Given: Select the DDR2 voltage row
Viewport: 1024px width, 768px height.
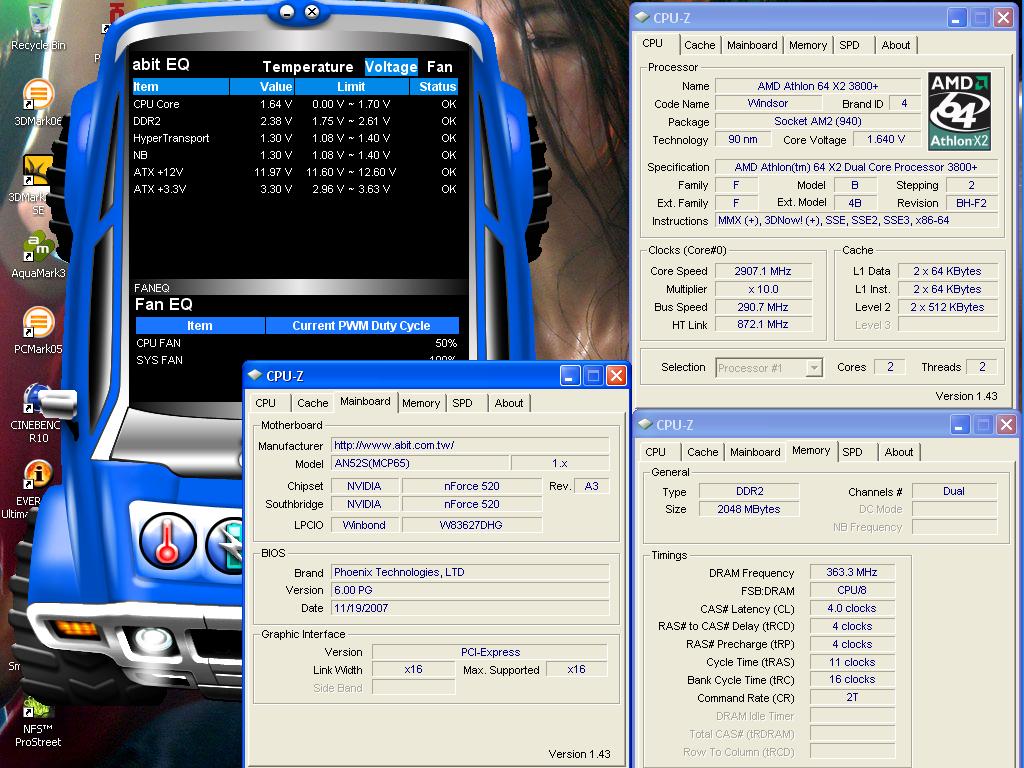Looking at the screenshot, I should pyautogui.click(x=295, y=121).
